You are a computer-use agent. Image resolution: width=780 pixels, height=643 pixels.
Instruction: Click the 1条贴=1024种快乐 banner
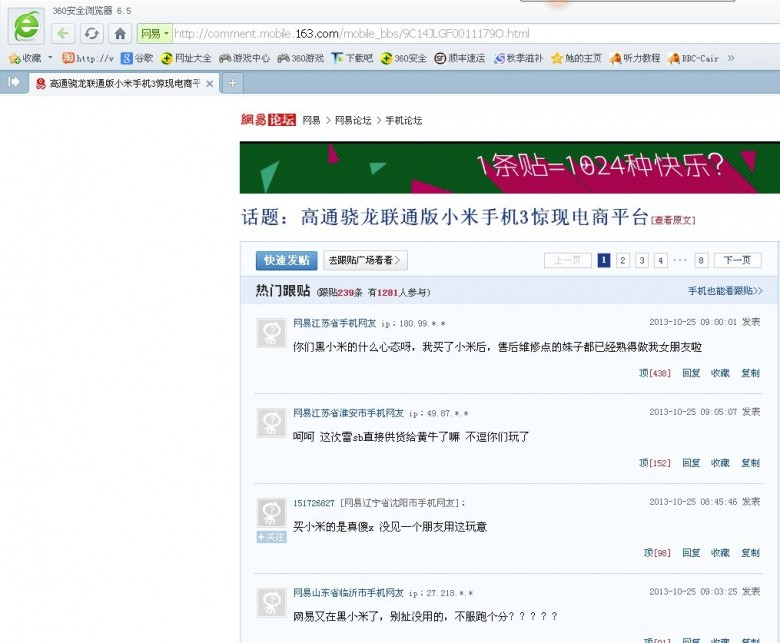(510, 168)
